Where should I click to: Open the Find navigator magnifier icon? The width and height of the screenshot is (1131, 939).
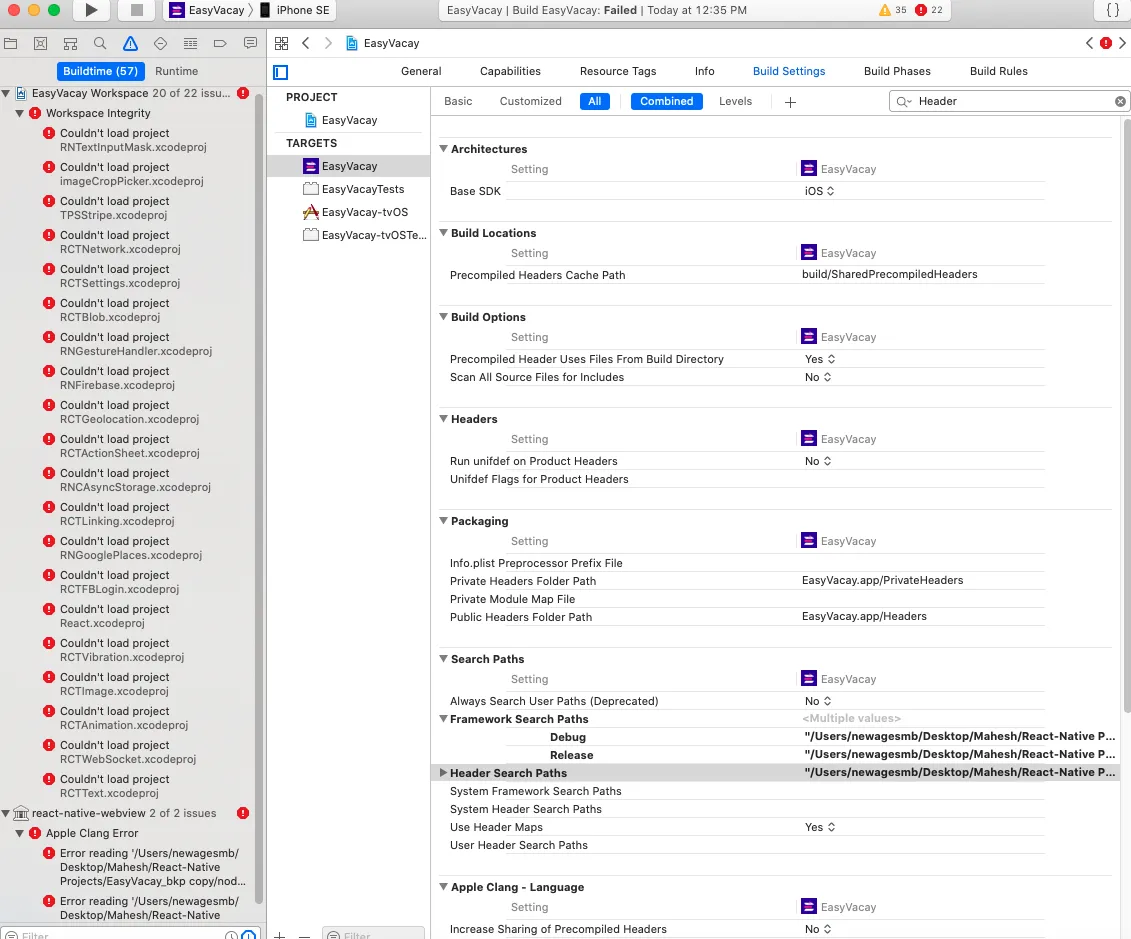pyautogui.click(x=100, y=43)
